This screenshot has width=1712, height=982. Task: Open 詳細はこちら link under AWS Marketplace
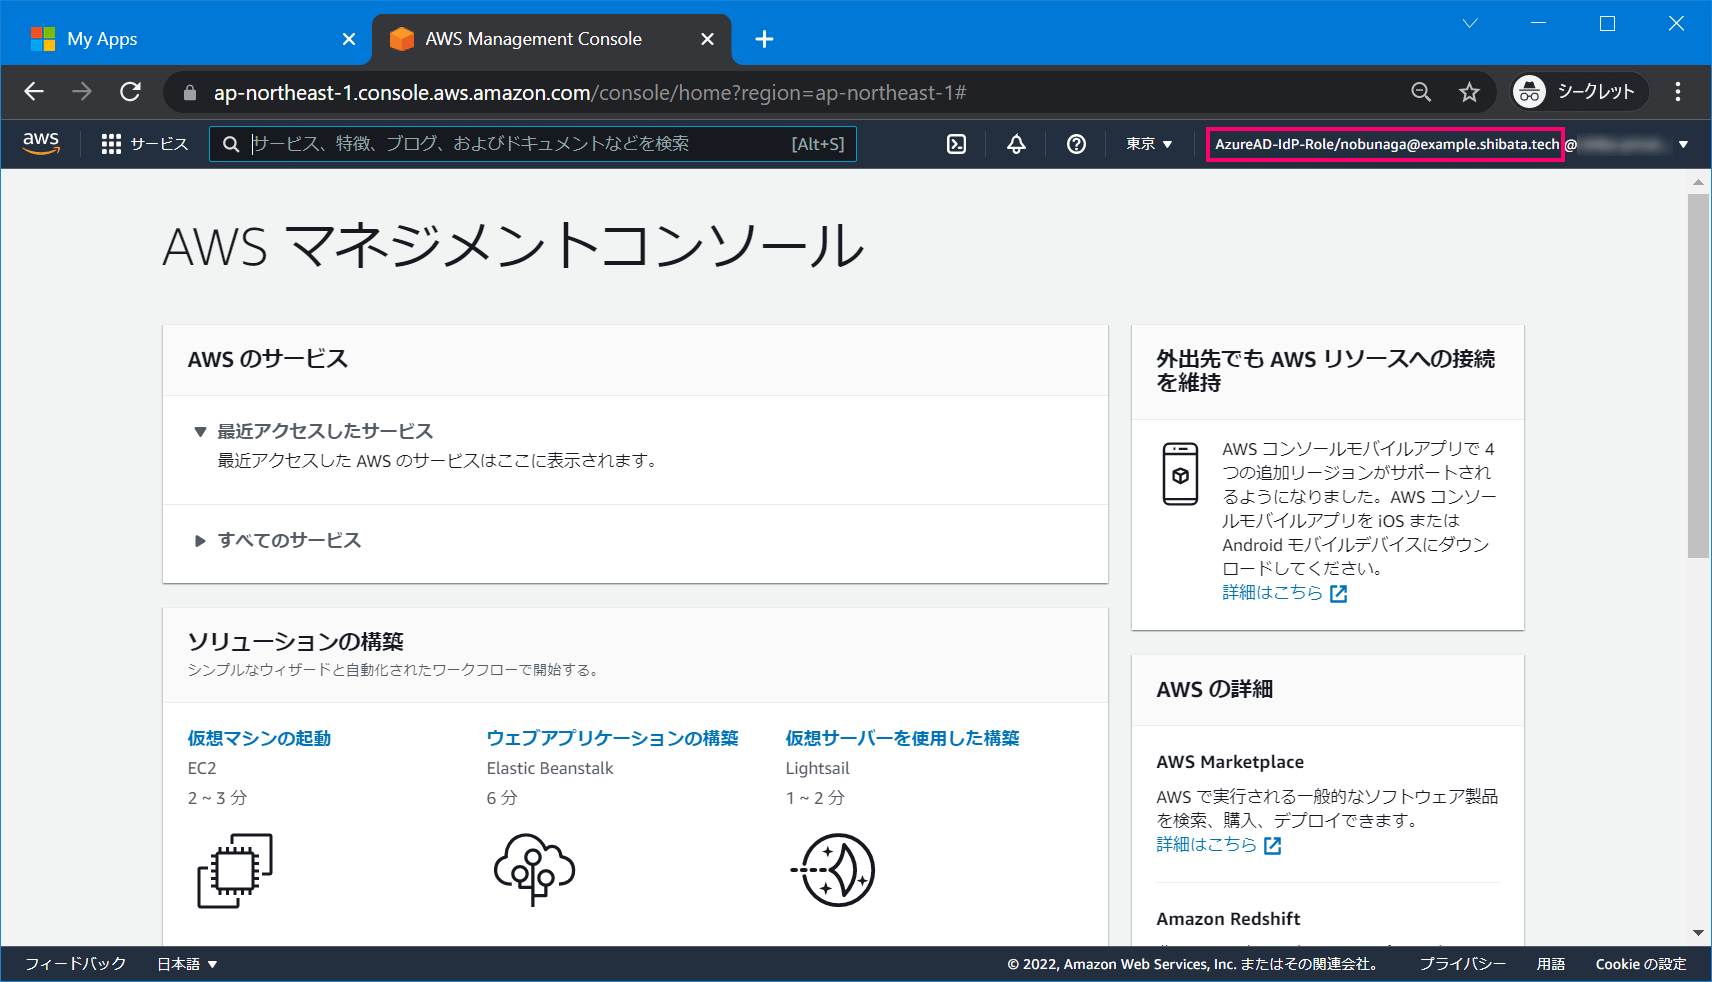[x=1206, y=845]
